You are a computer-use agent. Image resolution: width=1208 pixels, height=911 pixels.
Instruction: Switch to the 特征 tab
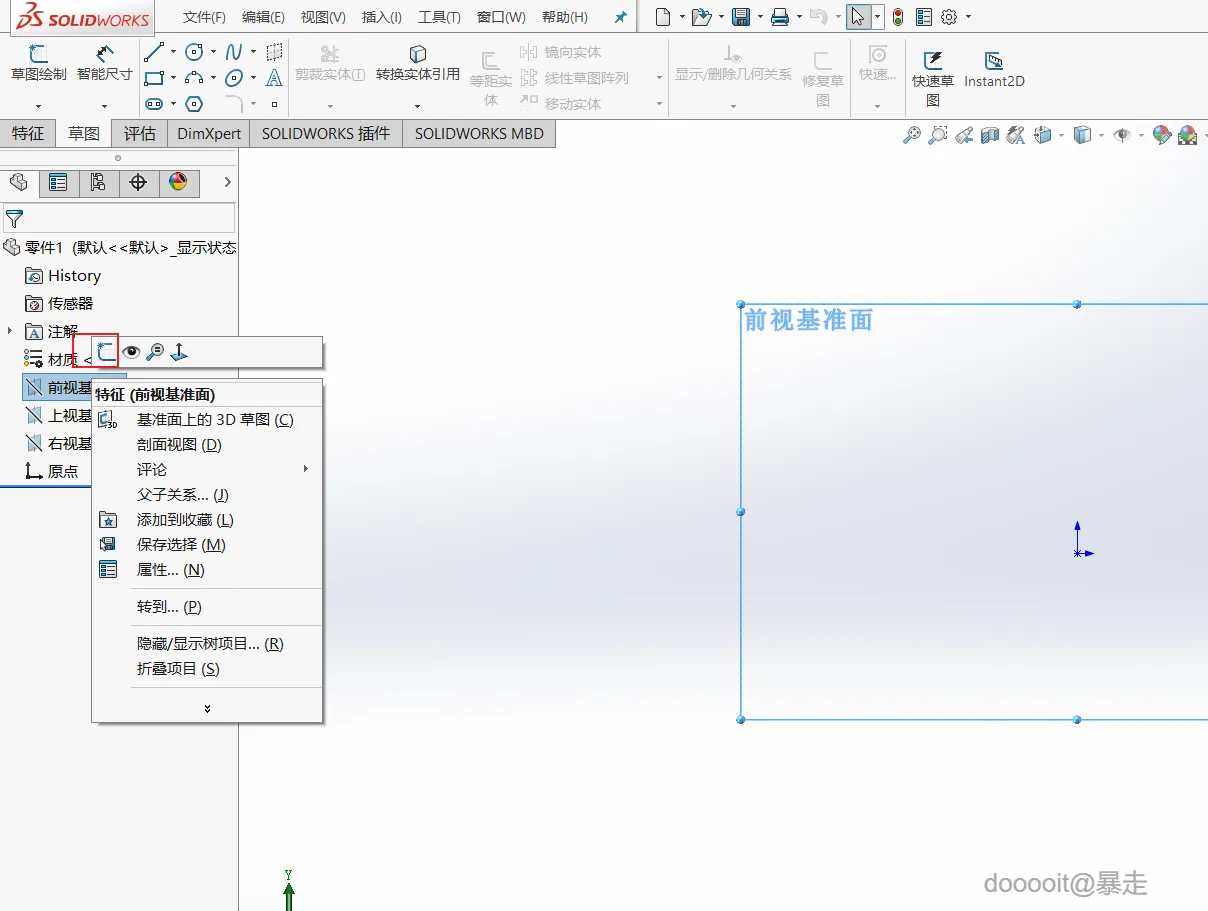tap(28, 133)
